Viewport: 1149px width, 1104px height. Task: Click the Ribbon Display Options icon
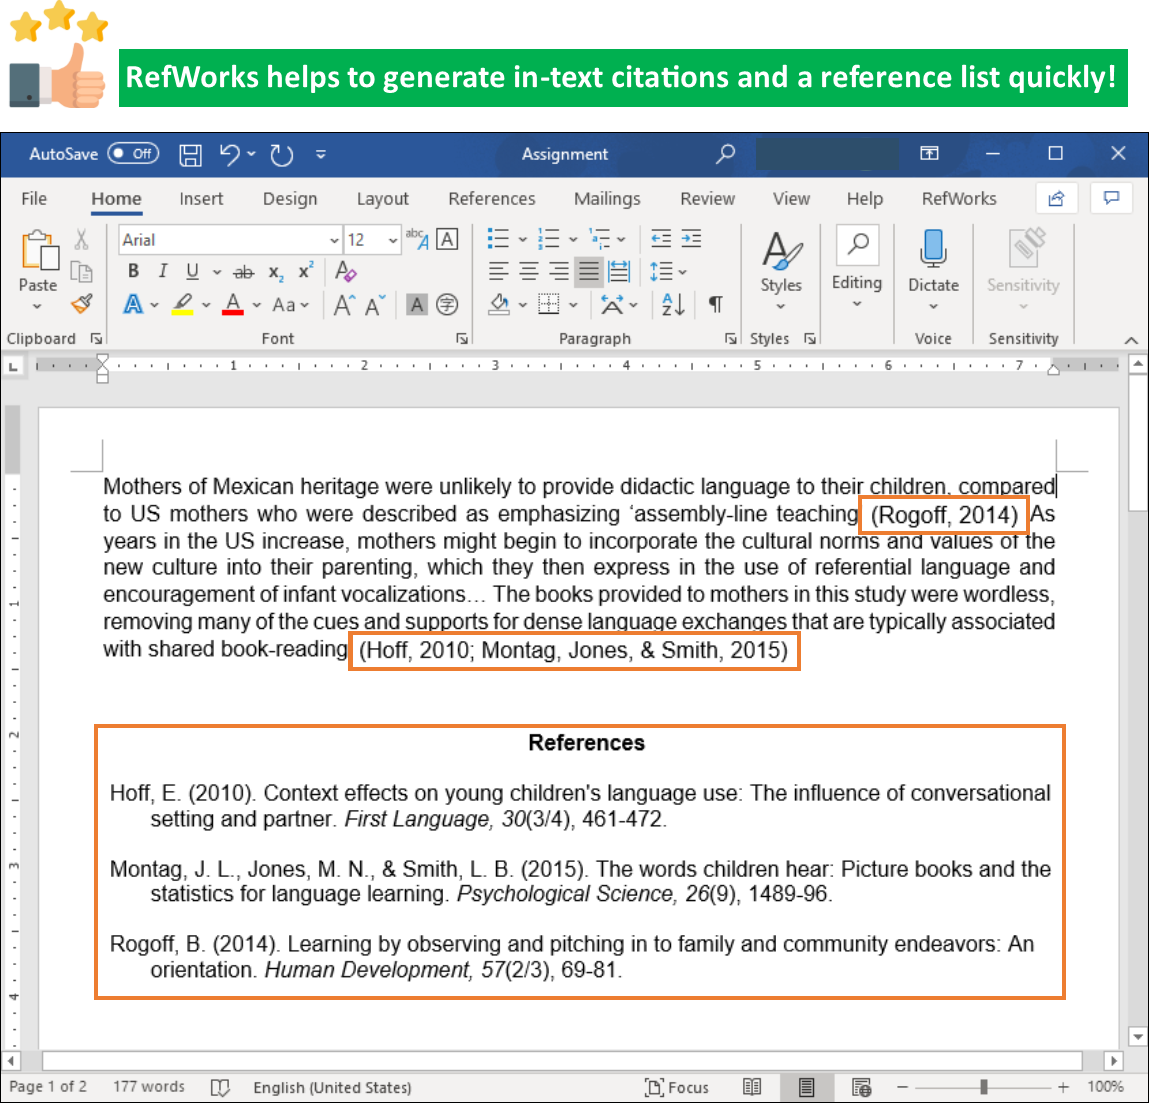(929, 153)
